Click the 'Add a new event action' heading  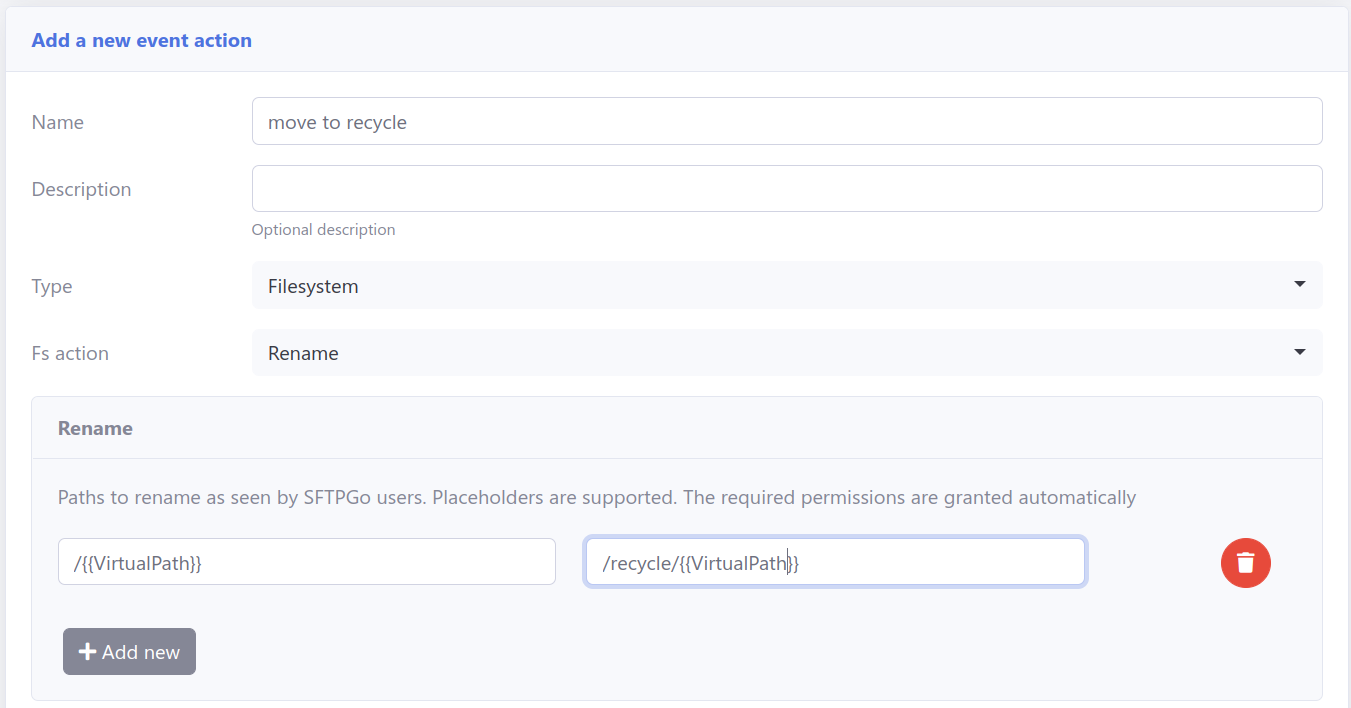point(141,41)
